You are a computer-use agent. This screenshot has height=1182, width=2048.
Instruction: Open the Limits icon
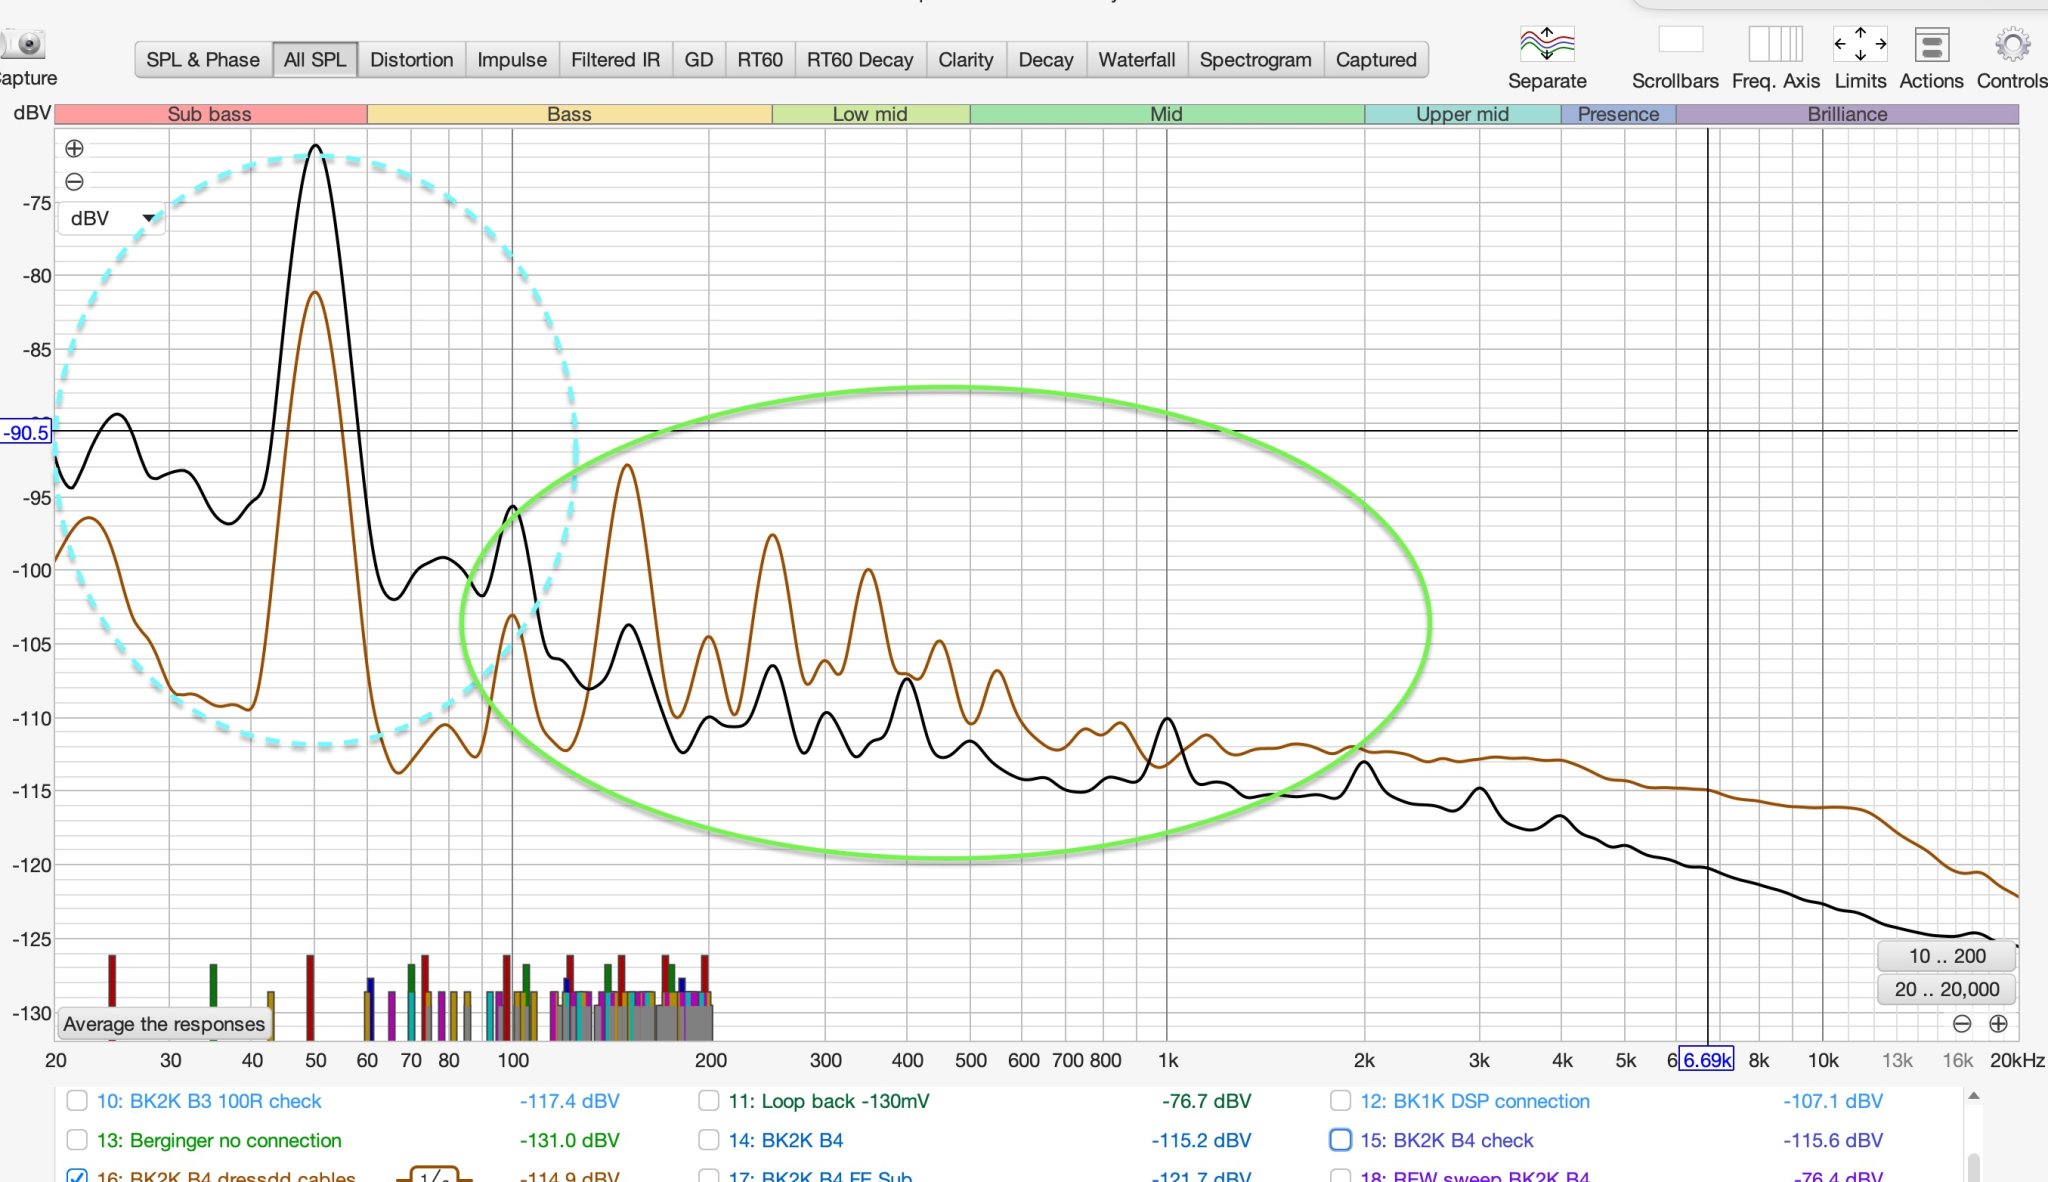point(1860,45)
